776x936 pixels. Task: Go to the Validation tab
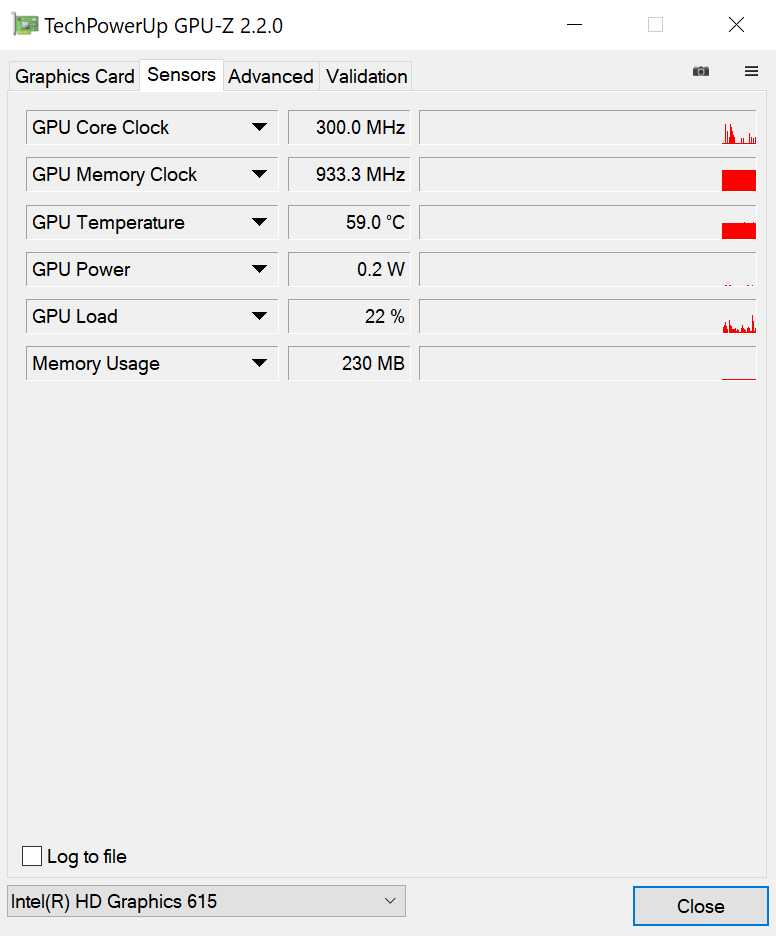pyautogui.click(x=367, y=76)
